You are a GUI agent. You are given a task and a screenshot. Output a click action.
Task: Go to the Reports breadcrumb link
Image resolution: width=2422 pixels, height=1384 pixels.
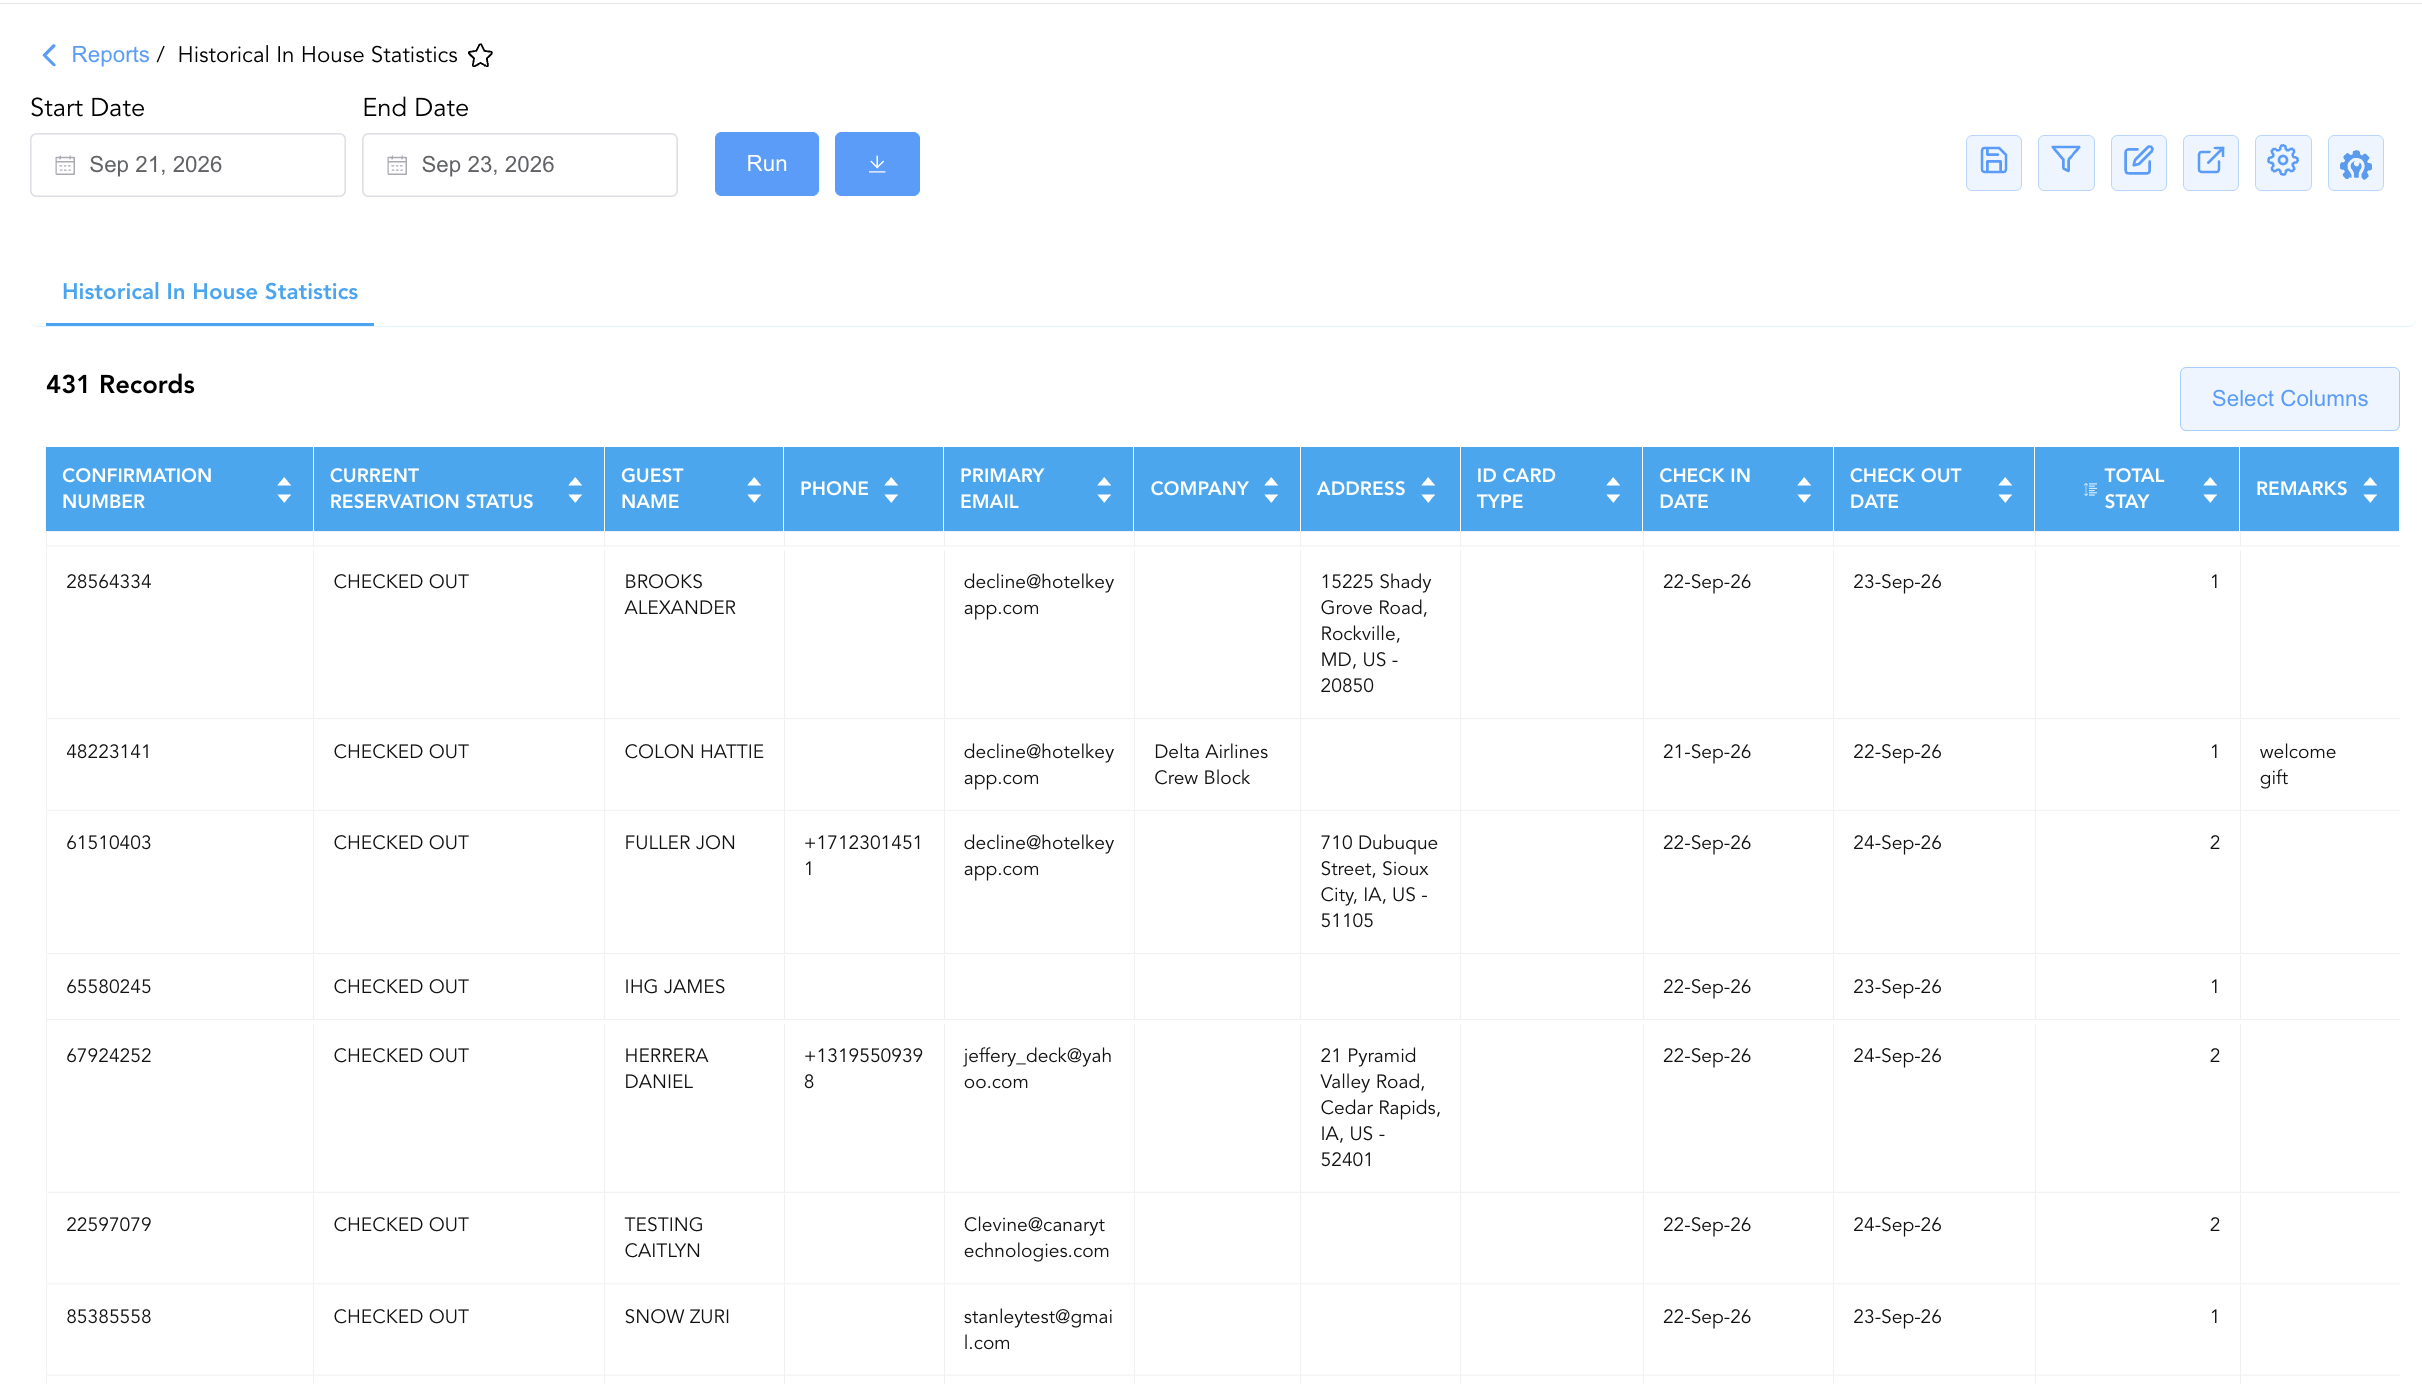point(110,55)
